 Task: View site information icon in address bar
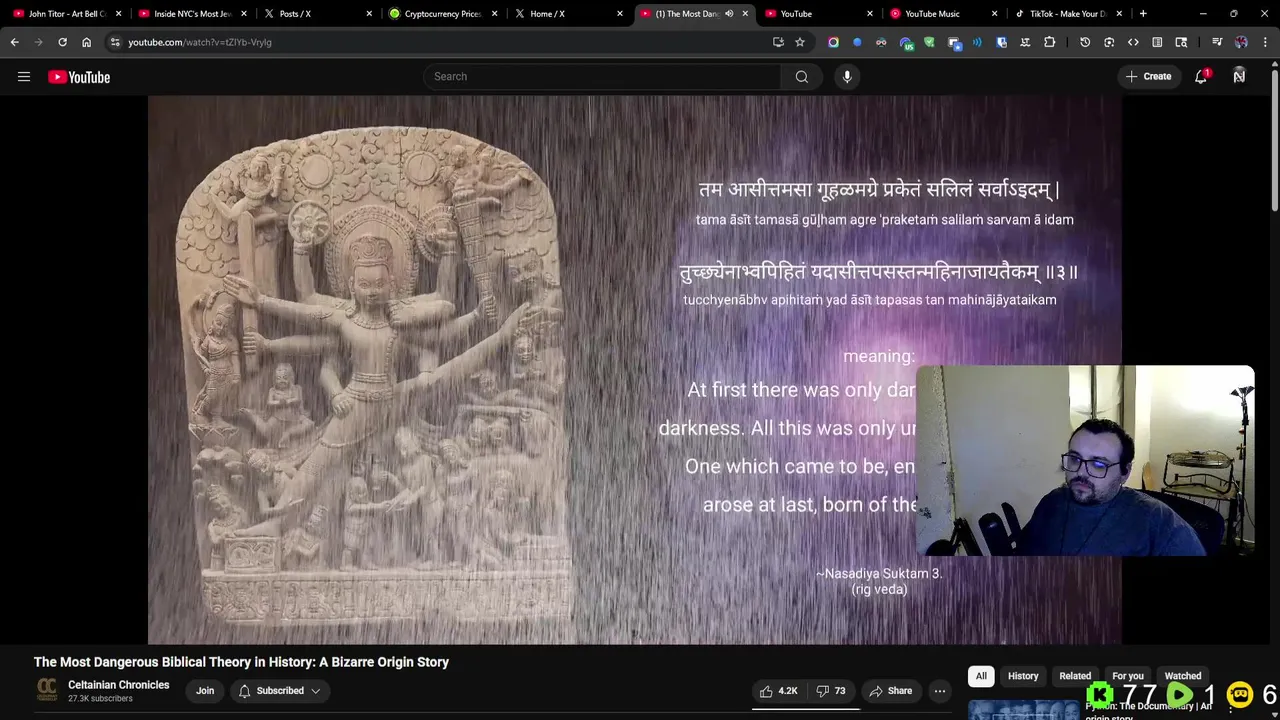[115, 42]
